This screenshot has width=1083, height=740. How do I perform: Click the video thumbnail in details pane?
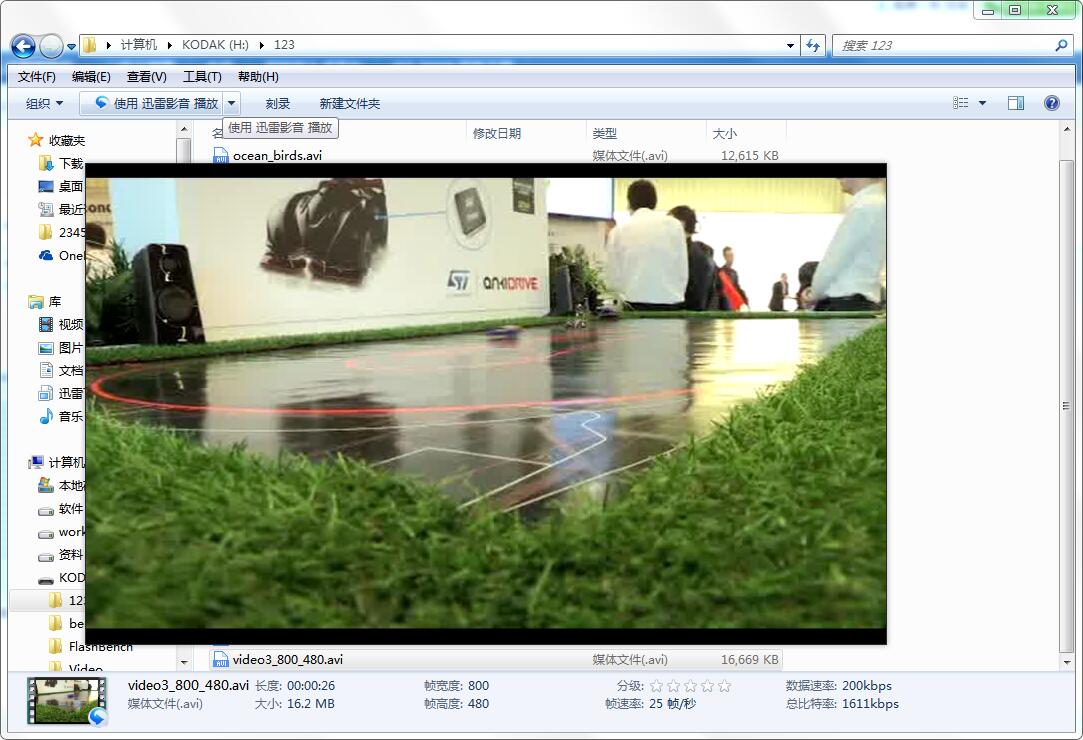pyautogui.click(x=67, y=701)
